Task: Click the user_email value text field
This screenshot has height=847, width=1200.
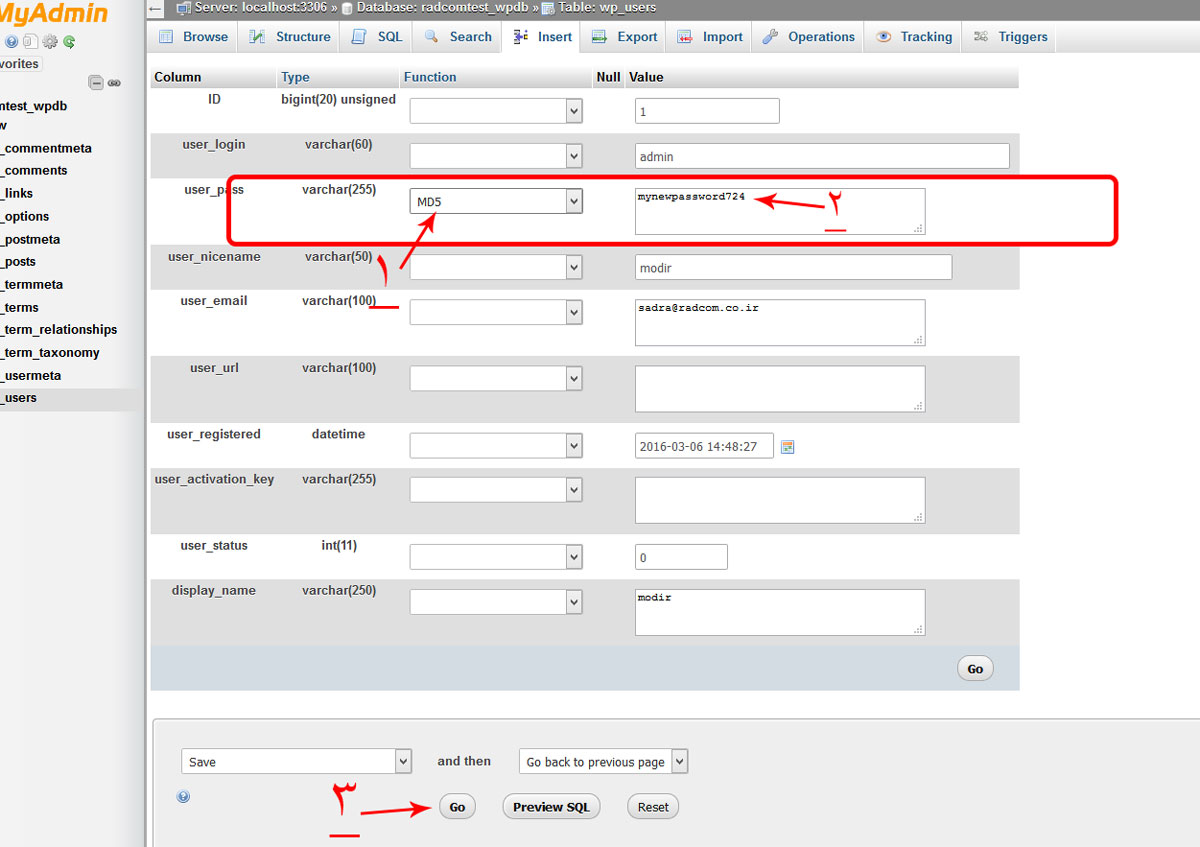Action: pos(779,322)
